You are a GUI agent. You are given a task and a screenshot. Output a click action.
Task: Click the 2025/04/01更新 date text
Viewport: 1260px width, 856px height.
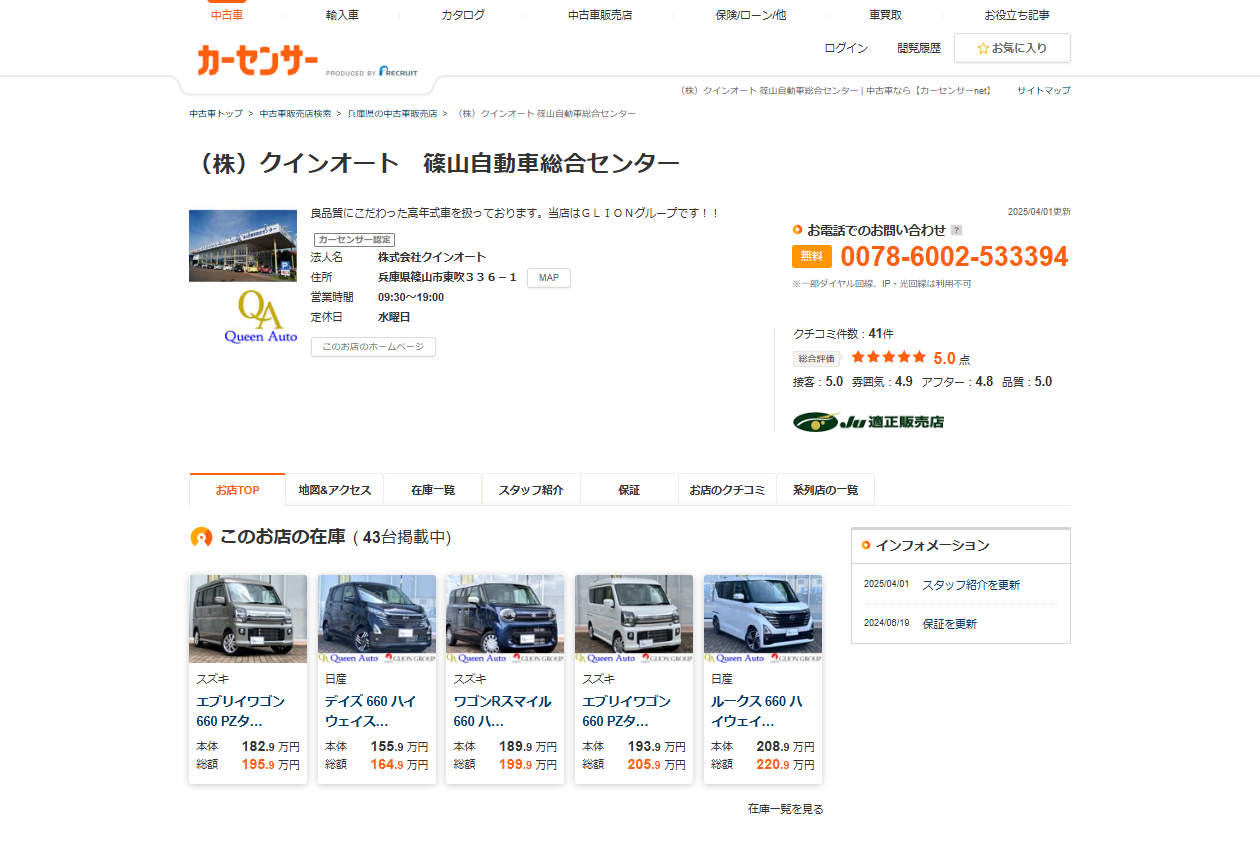[1039, 212]
